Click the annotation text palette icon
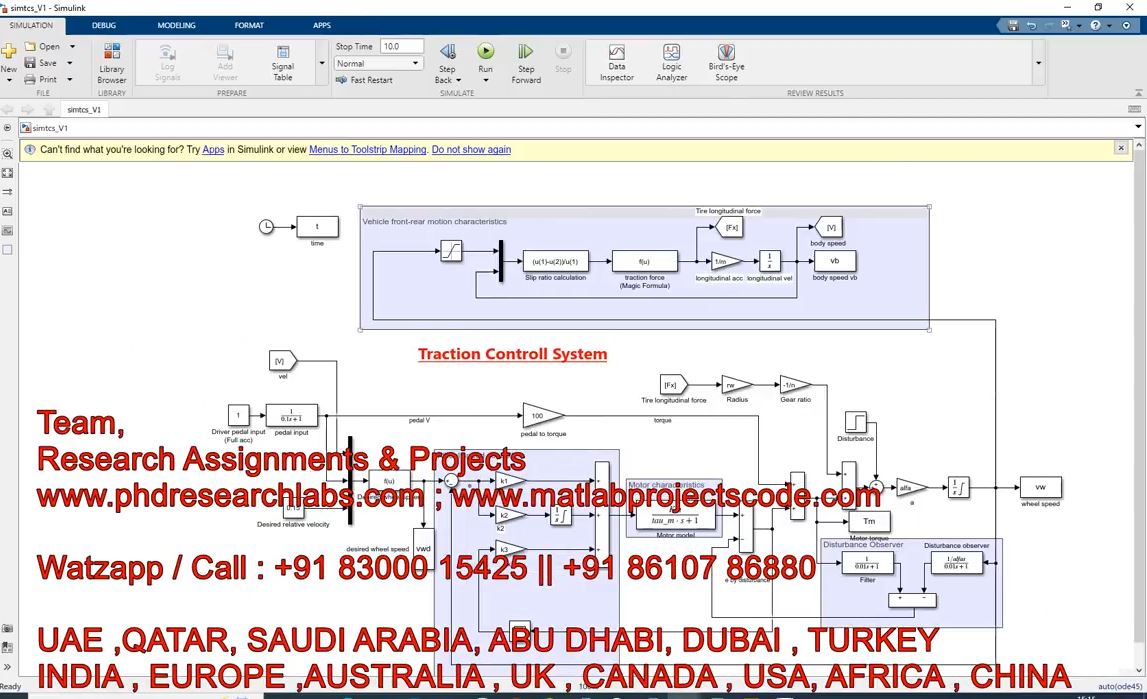 pyautogui.click(x=7, y=211)
